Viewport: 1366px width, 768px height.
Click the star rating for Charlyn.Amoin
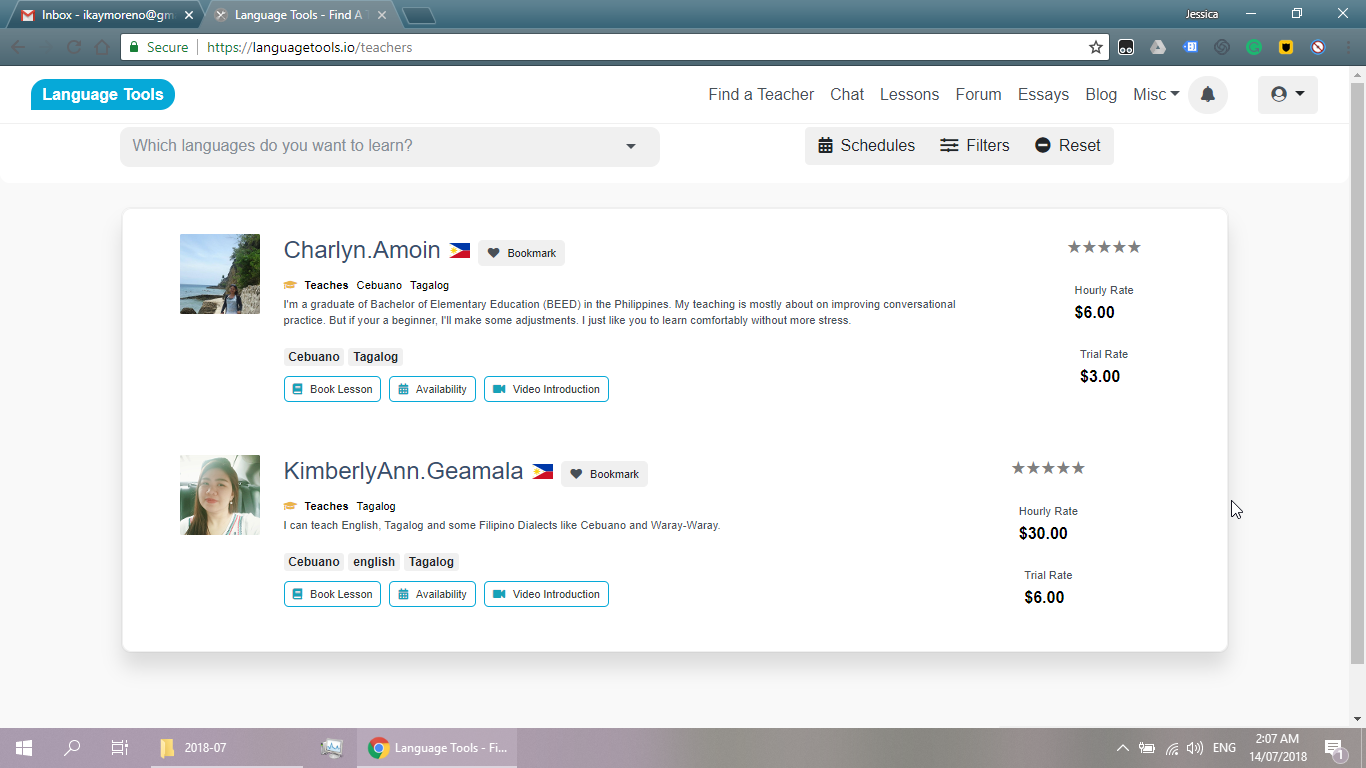[1104, 247]
